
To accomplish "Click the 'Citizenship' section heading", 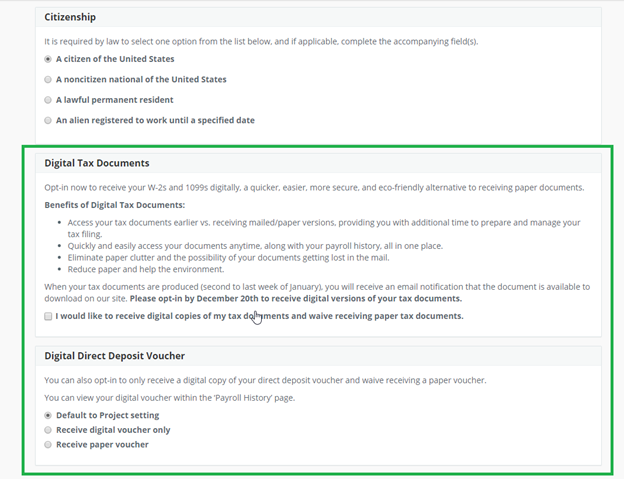I will [x=70, y=17].
